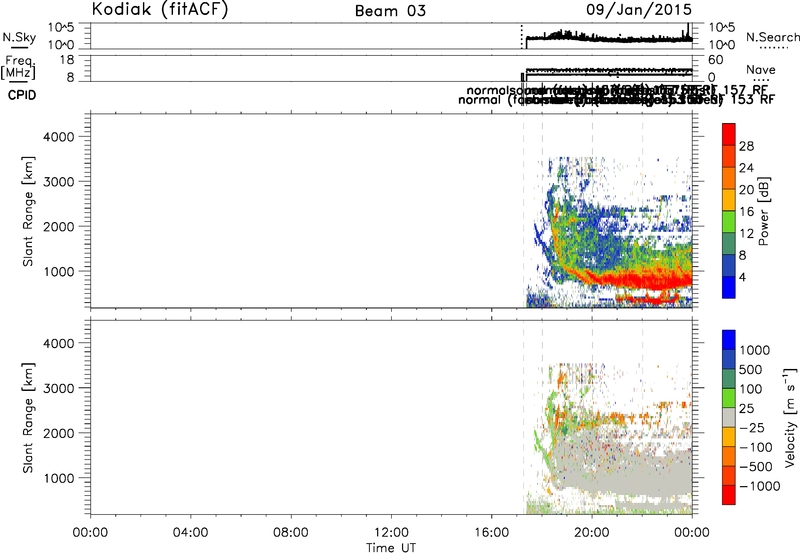
Task: Click the '18' tick on the frequency axis
Action: click(x=67, y=60)
